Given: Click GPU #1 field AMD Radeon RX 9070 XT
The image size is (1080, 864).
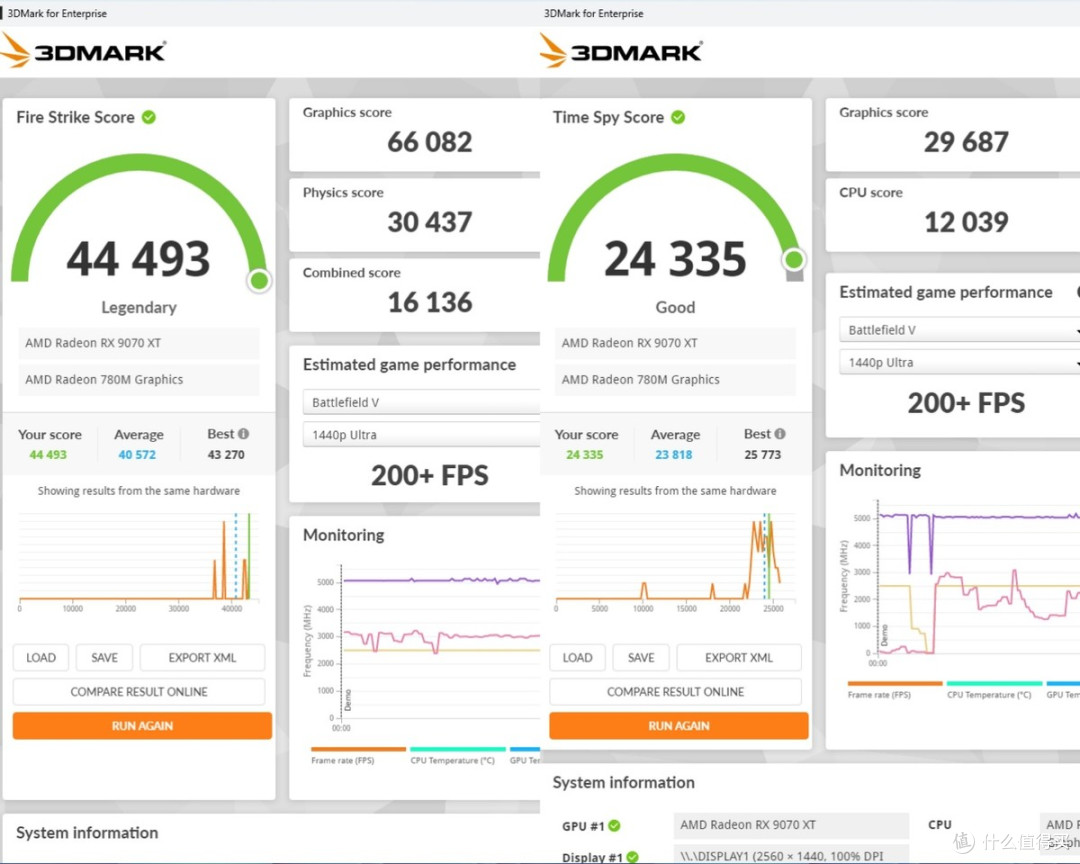Looking at the screenshot, I should coord(791,825).
